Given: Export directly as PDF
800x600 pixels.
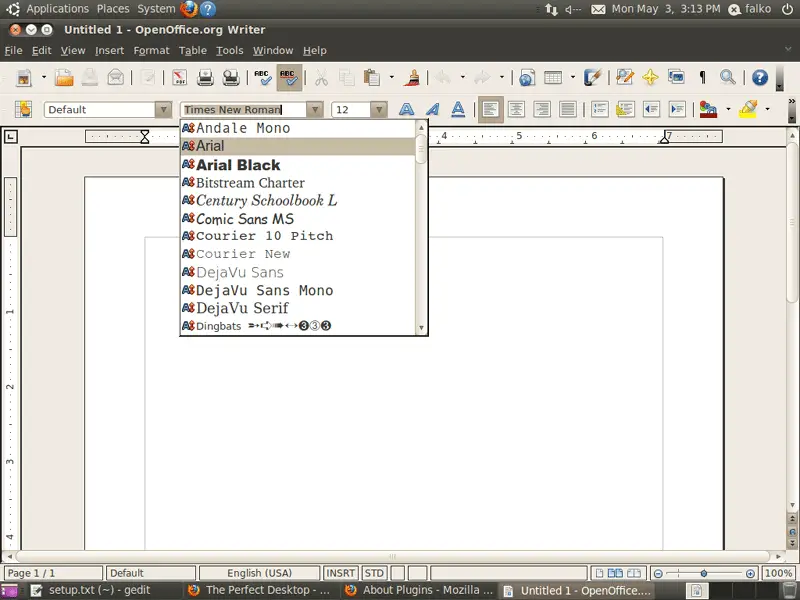Looking at the screenshot, I should [x=179, y=78].
